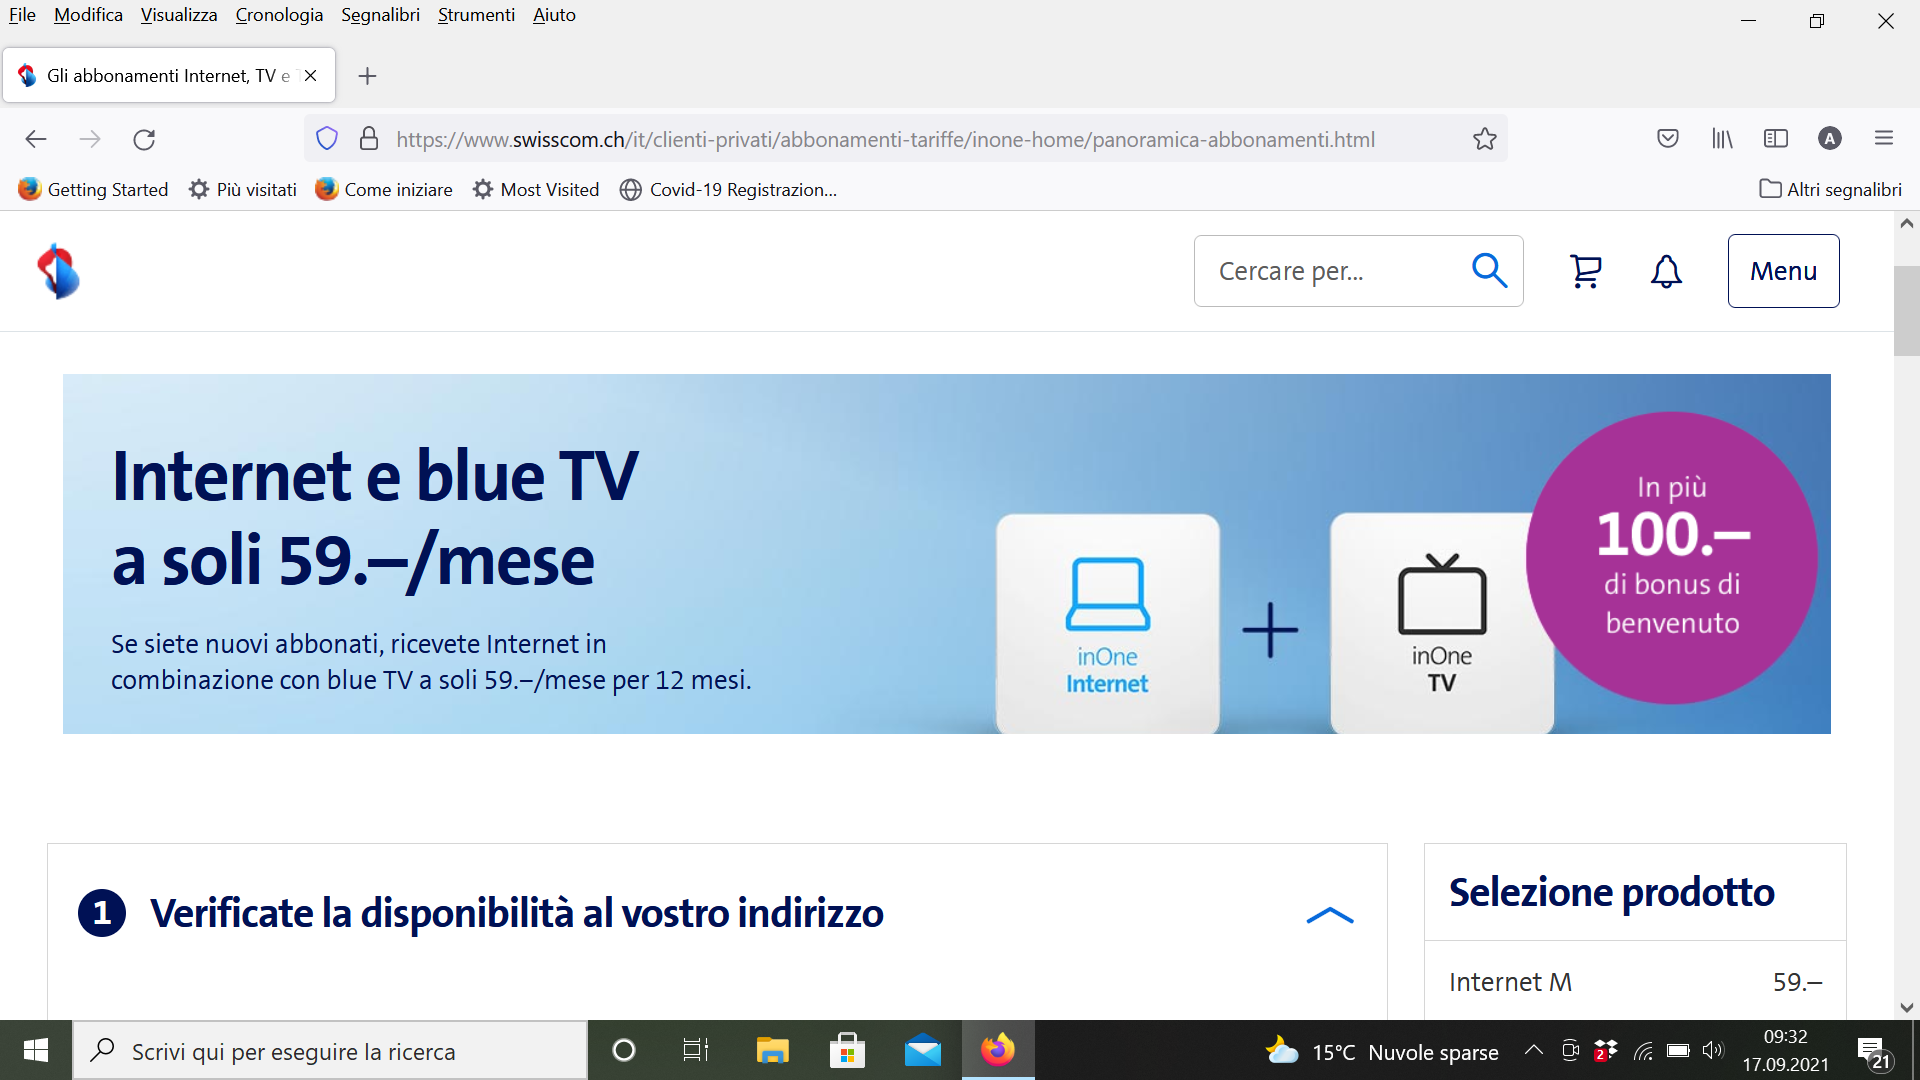
Task: Open Task View on the taskbar
Action: [x=695, y=1050]
